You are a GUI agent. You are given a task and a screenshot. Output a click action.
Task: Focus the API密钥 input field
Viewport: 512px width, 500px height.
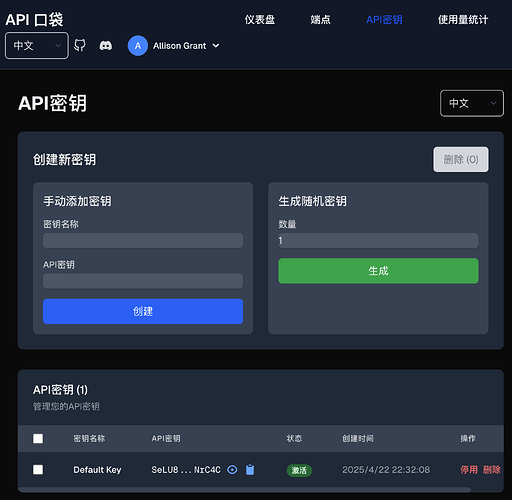[x=143, y=281]
